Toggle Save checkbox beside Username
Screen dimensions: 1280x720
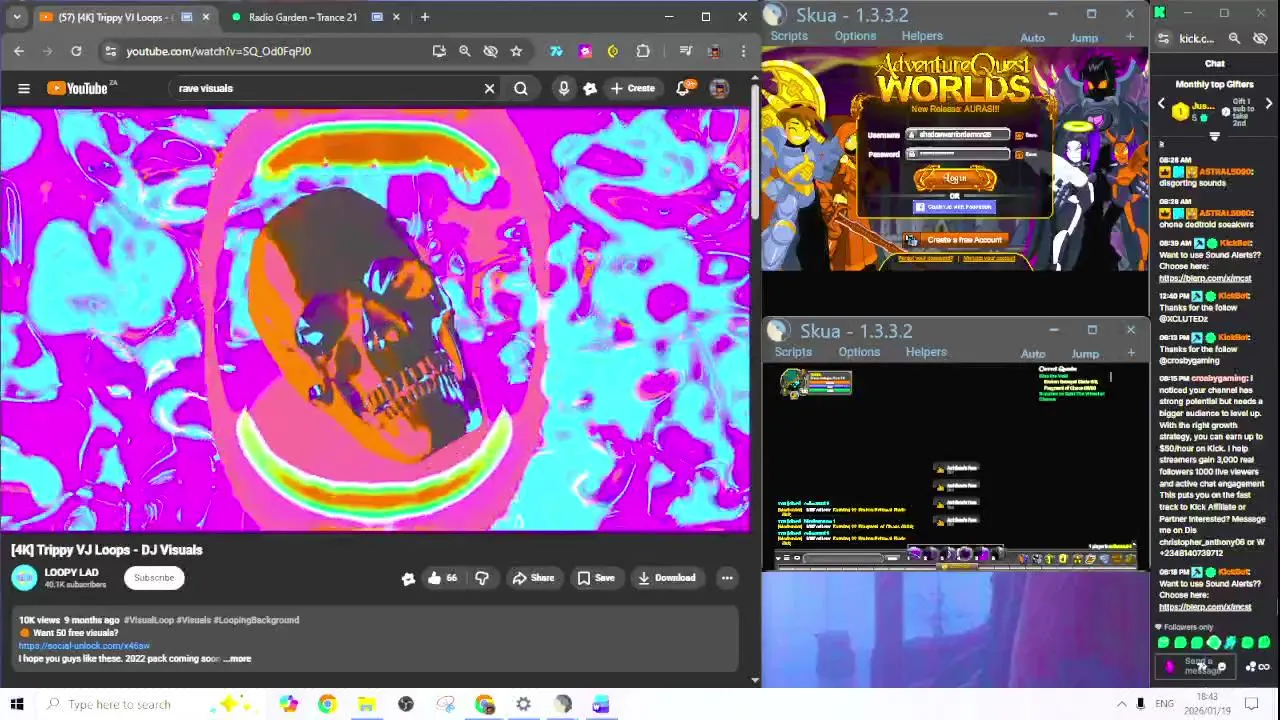1020,135
